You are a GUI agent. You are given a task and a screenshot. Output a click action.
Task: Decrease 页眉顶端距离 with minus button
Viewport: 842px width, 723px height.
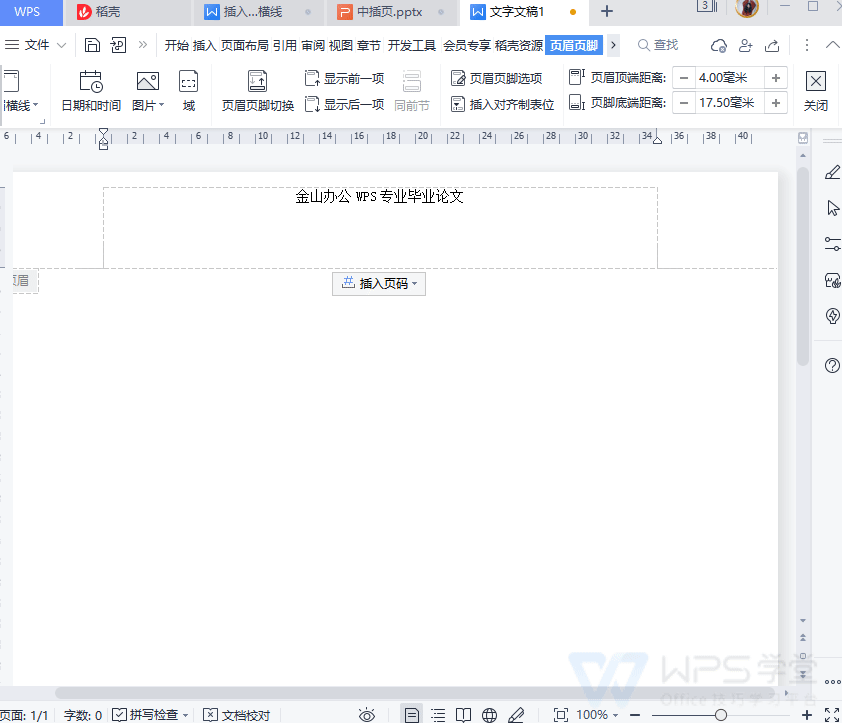point(684,78)
